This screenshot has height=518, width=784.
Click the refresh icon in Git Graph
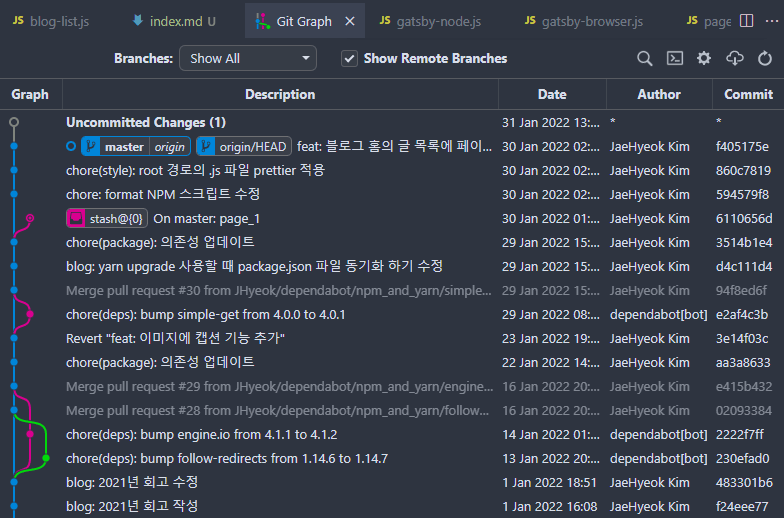(764, 58)
